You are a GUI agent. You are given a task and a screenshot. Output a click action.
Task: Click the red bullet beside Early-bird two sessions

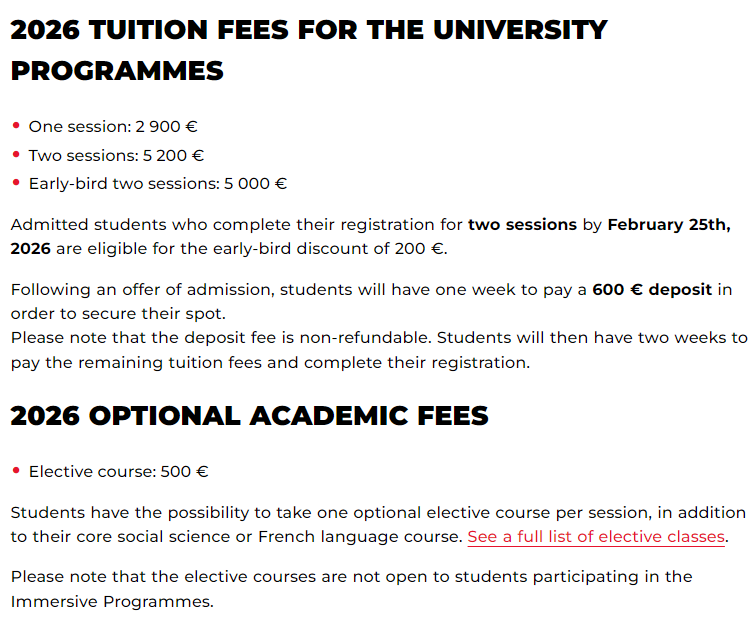coord(16,182)
